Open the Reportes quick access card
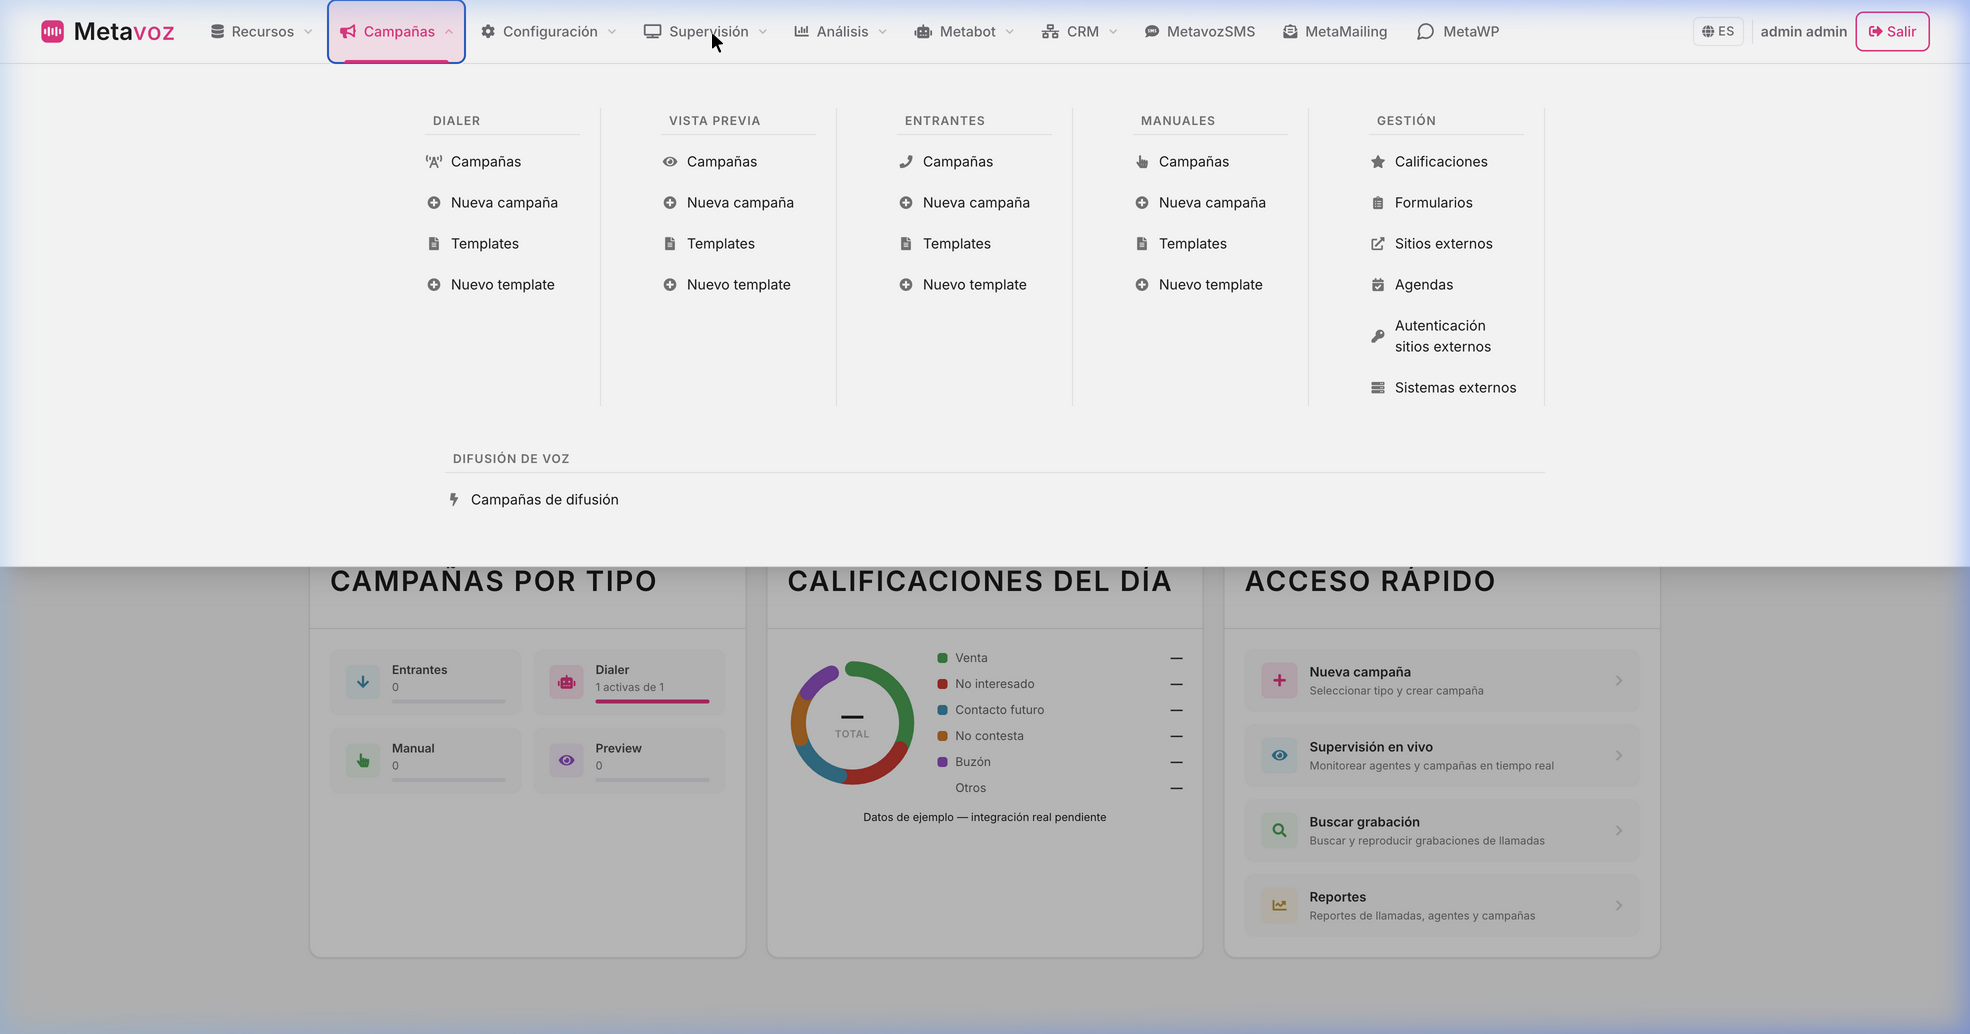 pos(1442,906)
